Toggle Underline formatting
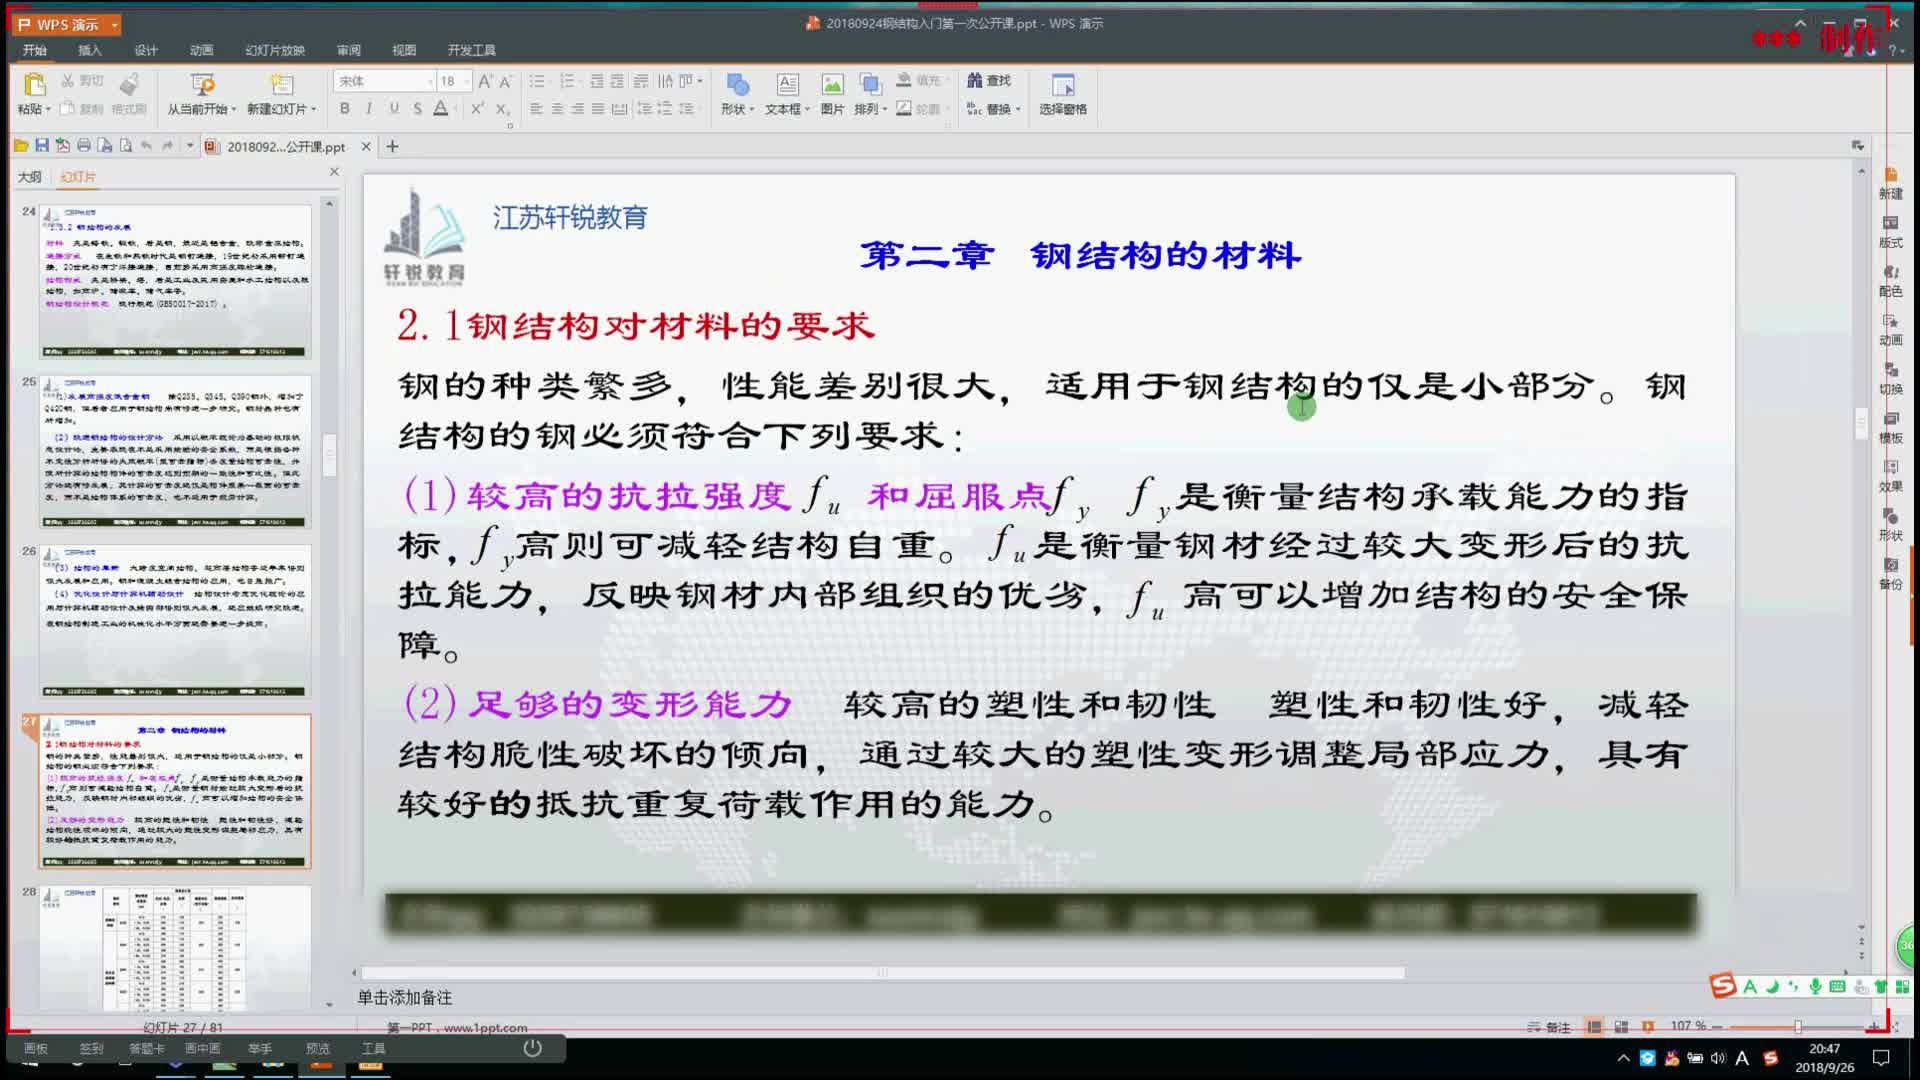Viewport: 1920px width, 1080px height. (x=393, y=108)
